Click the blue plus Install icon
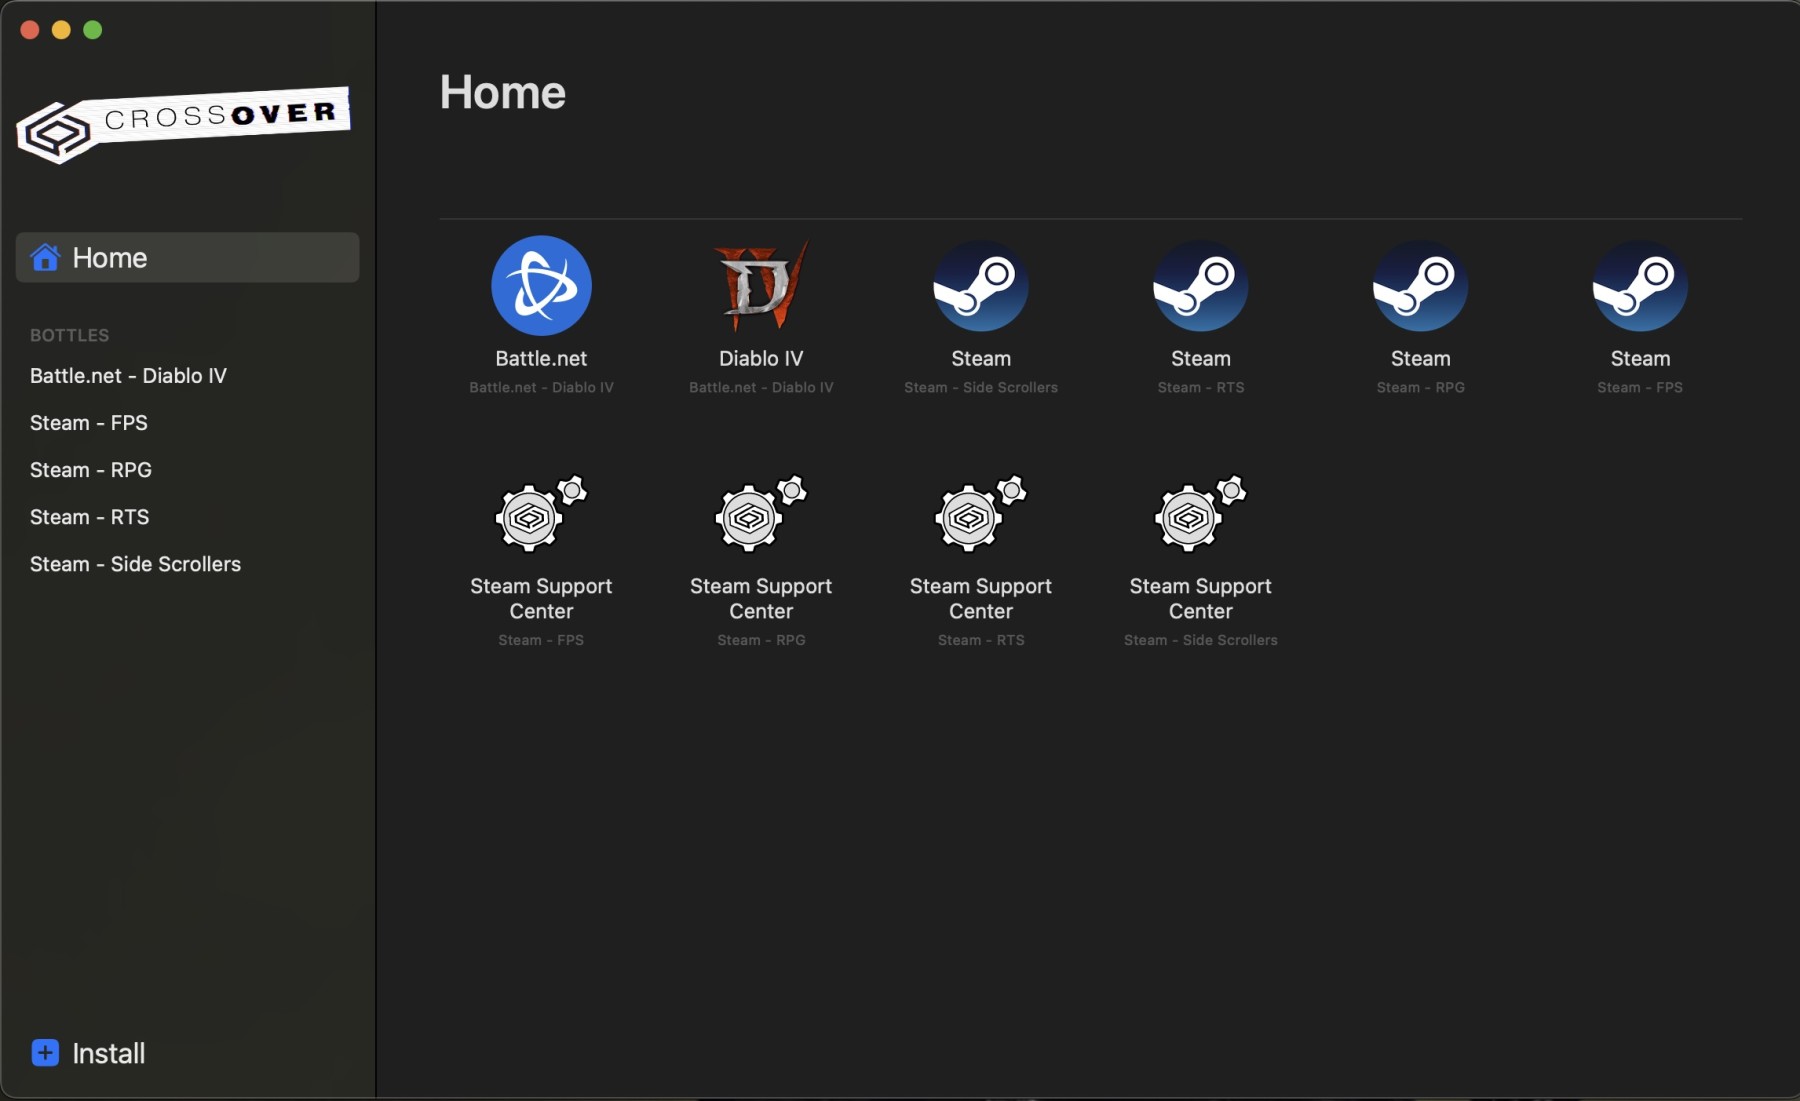This screenshot has width=1800, height=1101. coord(45,1053)
